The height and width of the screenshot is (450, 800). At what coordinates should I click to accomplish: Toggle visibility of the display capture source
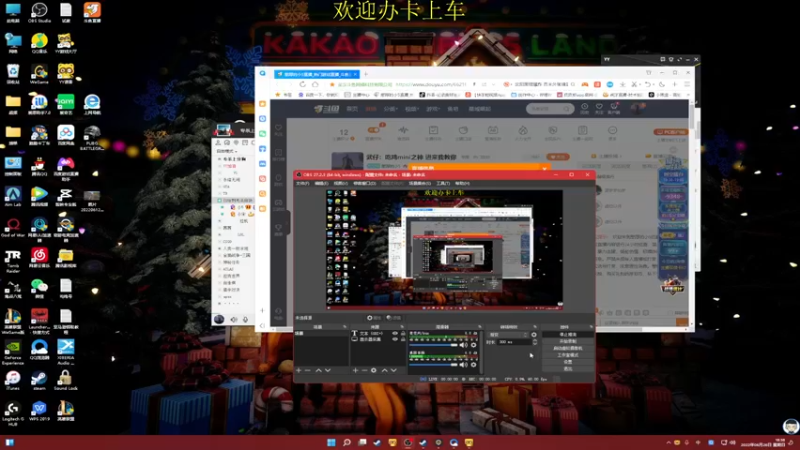pos(395,339)
